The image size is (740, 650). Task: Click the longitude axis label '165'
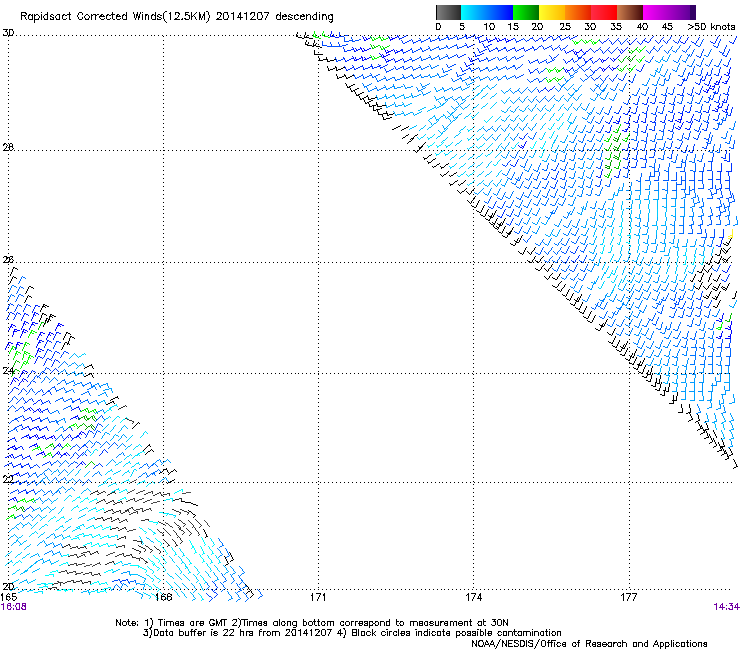click(9, 597)
